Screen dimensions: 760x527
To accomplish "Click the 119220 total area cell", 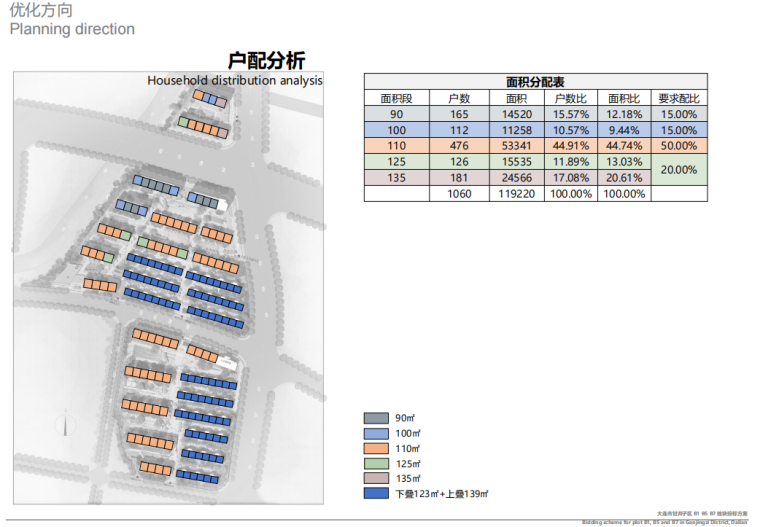I will point(515,194).
